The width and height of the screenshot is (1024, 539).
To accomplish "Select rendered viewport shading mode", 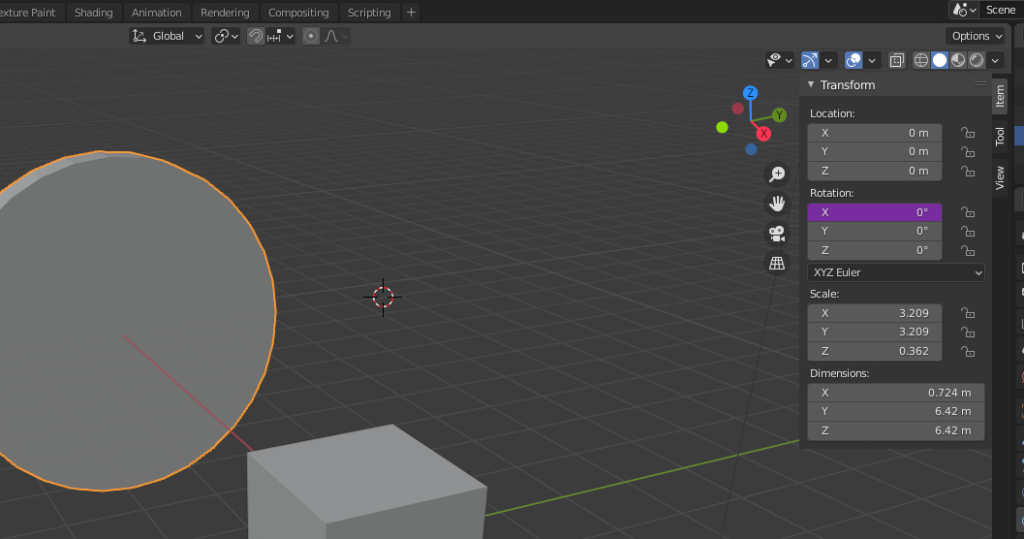I will pos(976,61).
